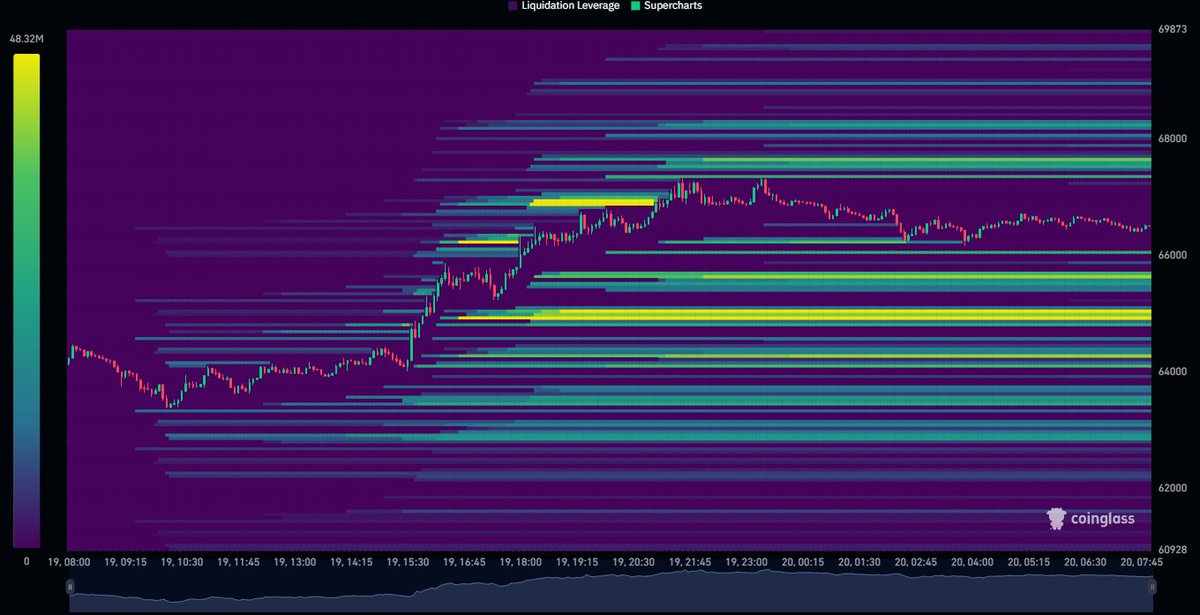Image resolution: width=1200 pixels, height=615 pixels.
Task: Toggle the Liquidation Leverage legend series
Action: pyautogui.click(x=563, y=6)
